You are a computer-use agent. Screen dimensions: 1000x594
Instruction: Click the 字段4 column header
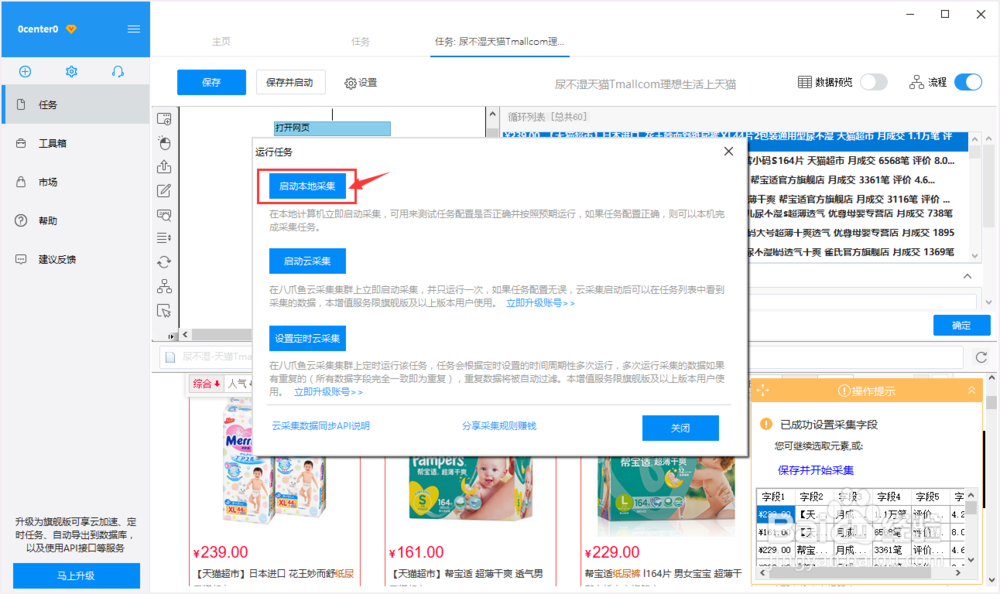click(889, 496)
